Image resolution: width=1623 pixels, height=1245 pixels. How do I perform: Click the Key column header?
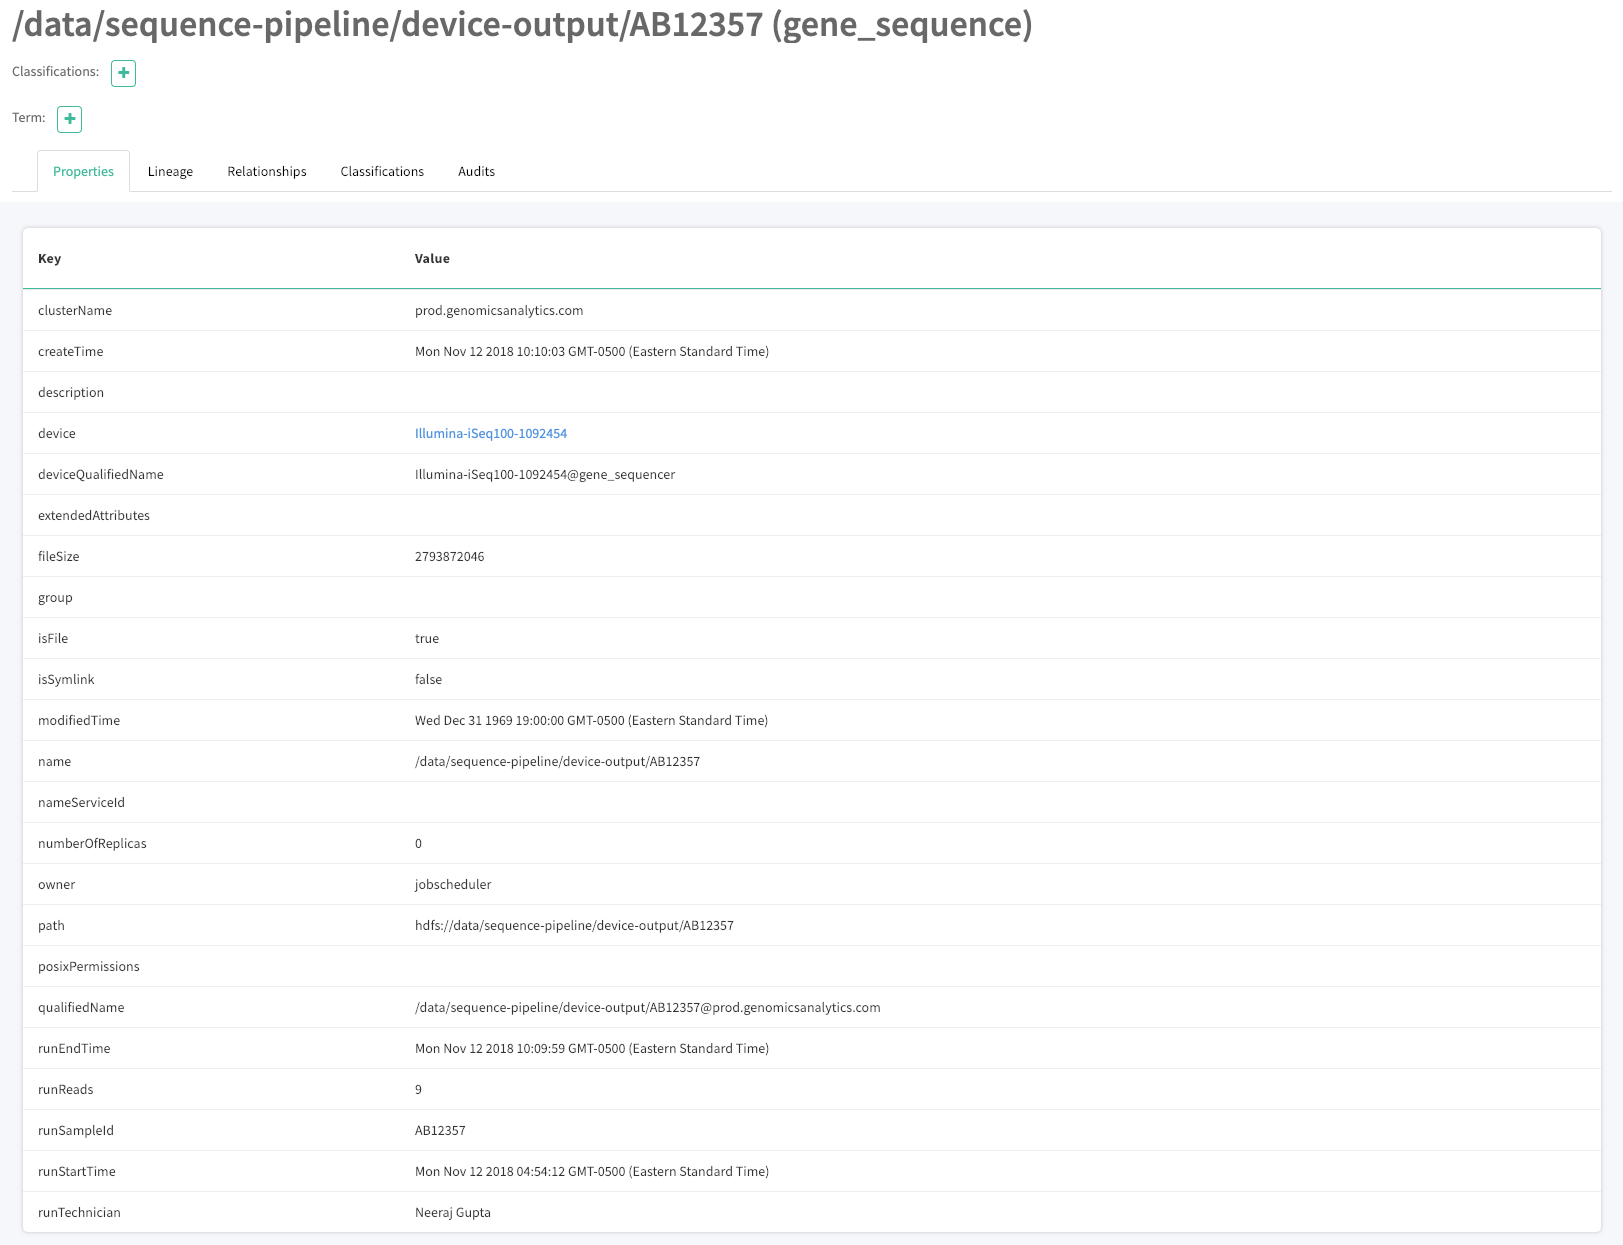pyautogui.click(x=49, y=258)
